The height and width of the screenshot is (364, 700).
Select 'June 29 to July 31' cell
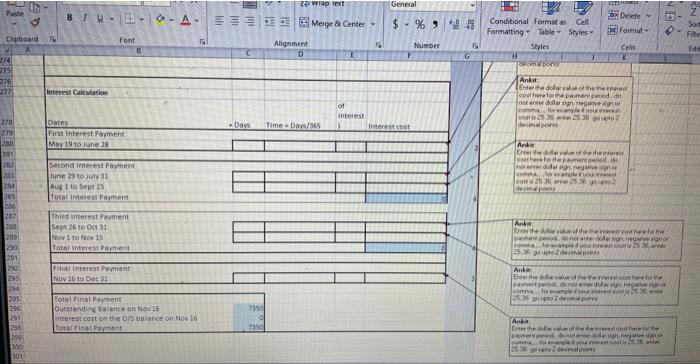pyautogui.click(x=141, y=176)
